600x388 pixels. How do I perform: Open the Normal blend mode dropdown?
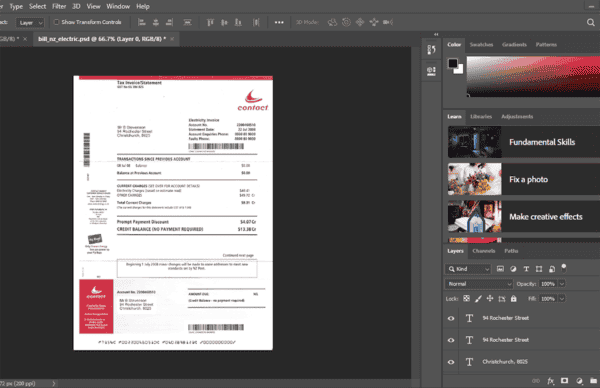click(479, 284)
